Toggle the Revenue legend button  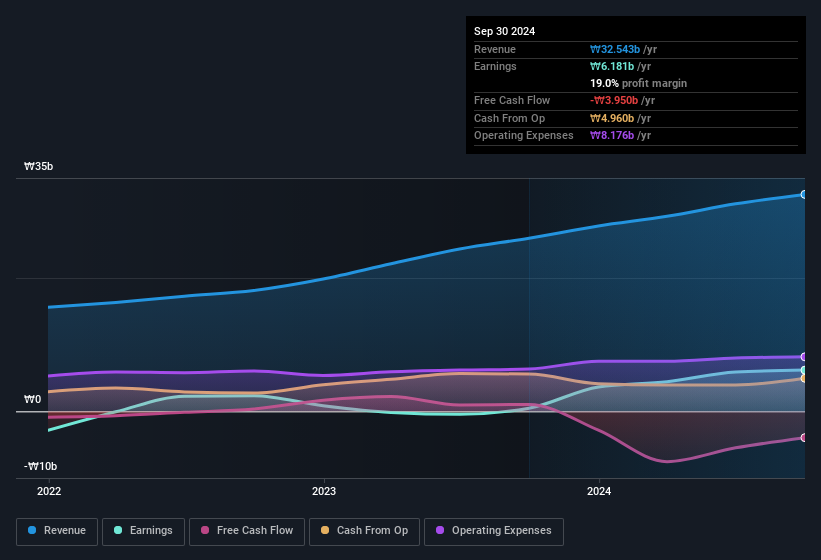tap(57, 532)
